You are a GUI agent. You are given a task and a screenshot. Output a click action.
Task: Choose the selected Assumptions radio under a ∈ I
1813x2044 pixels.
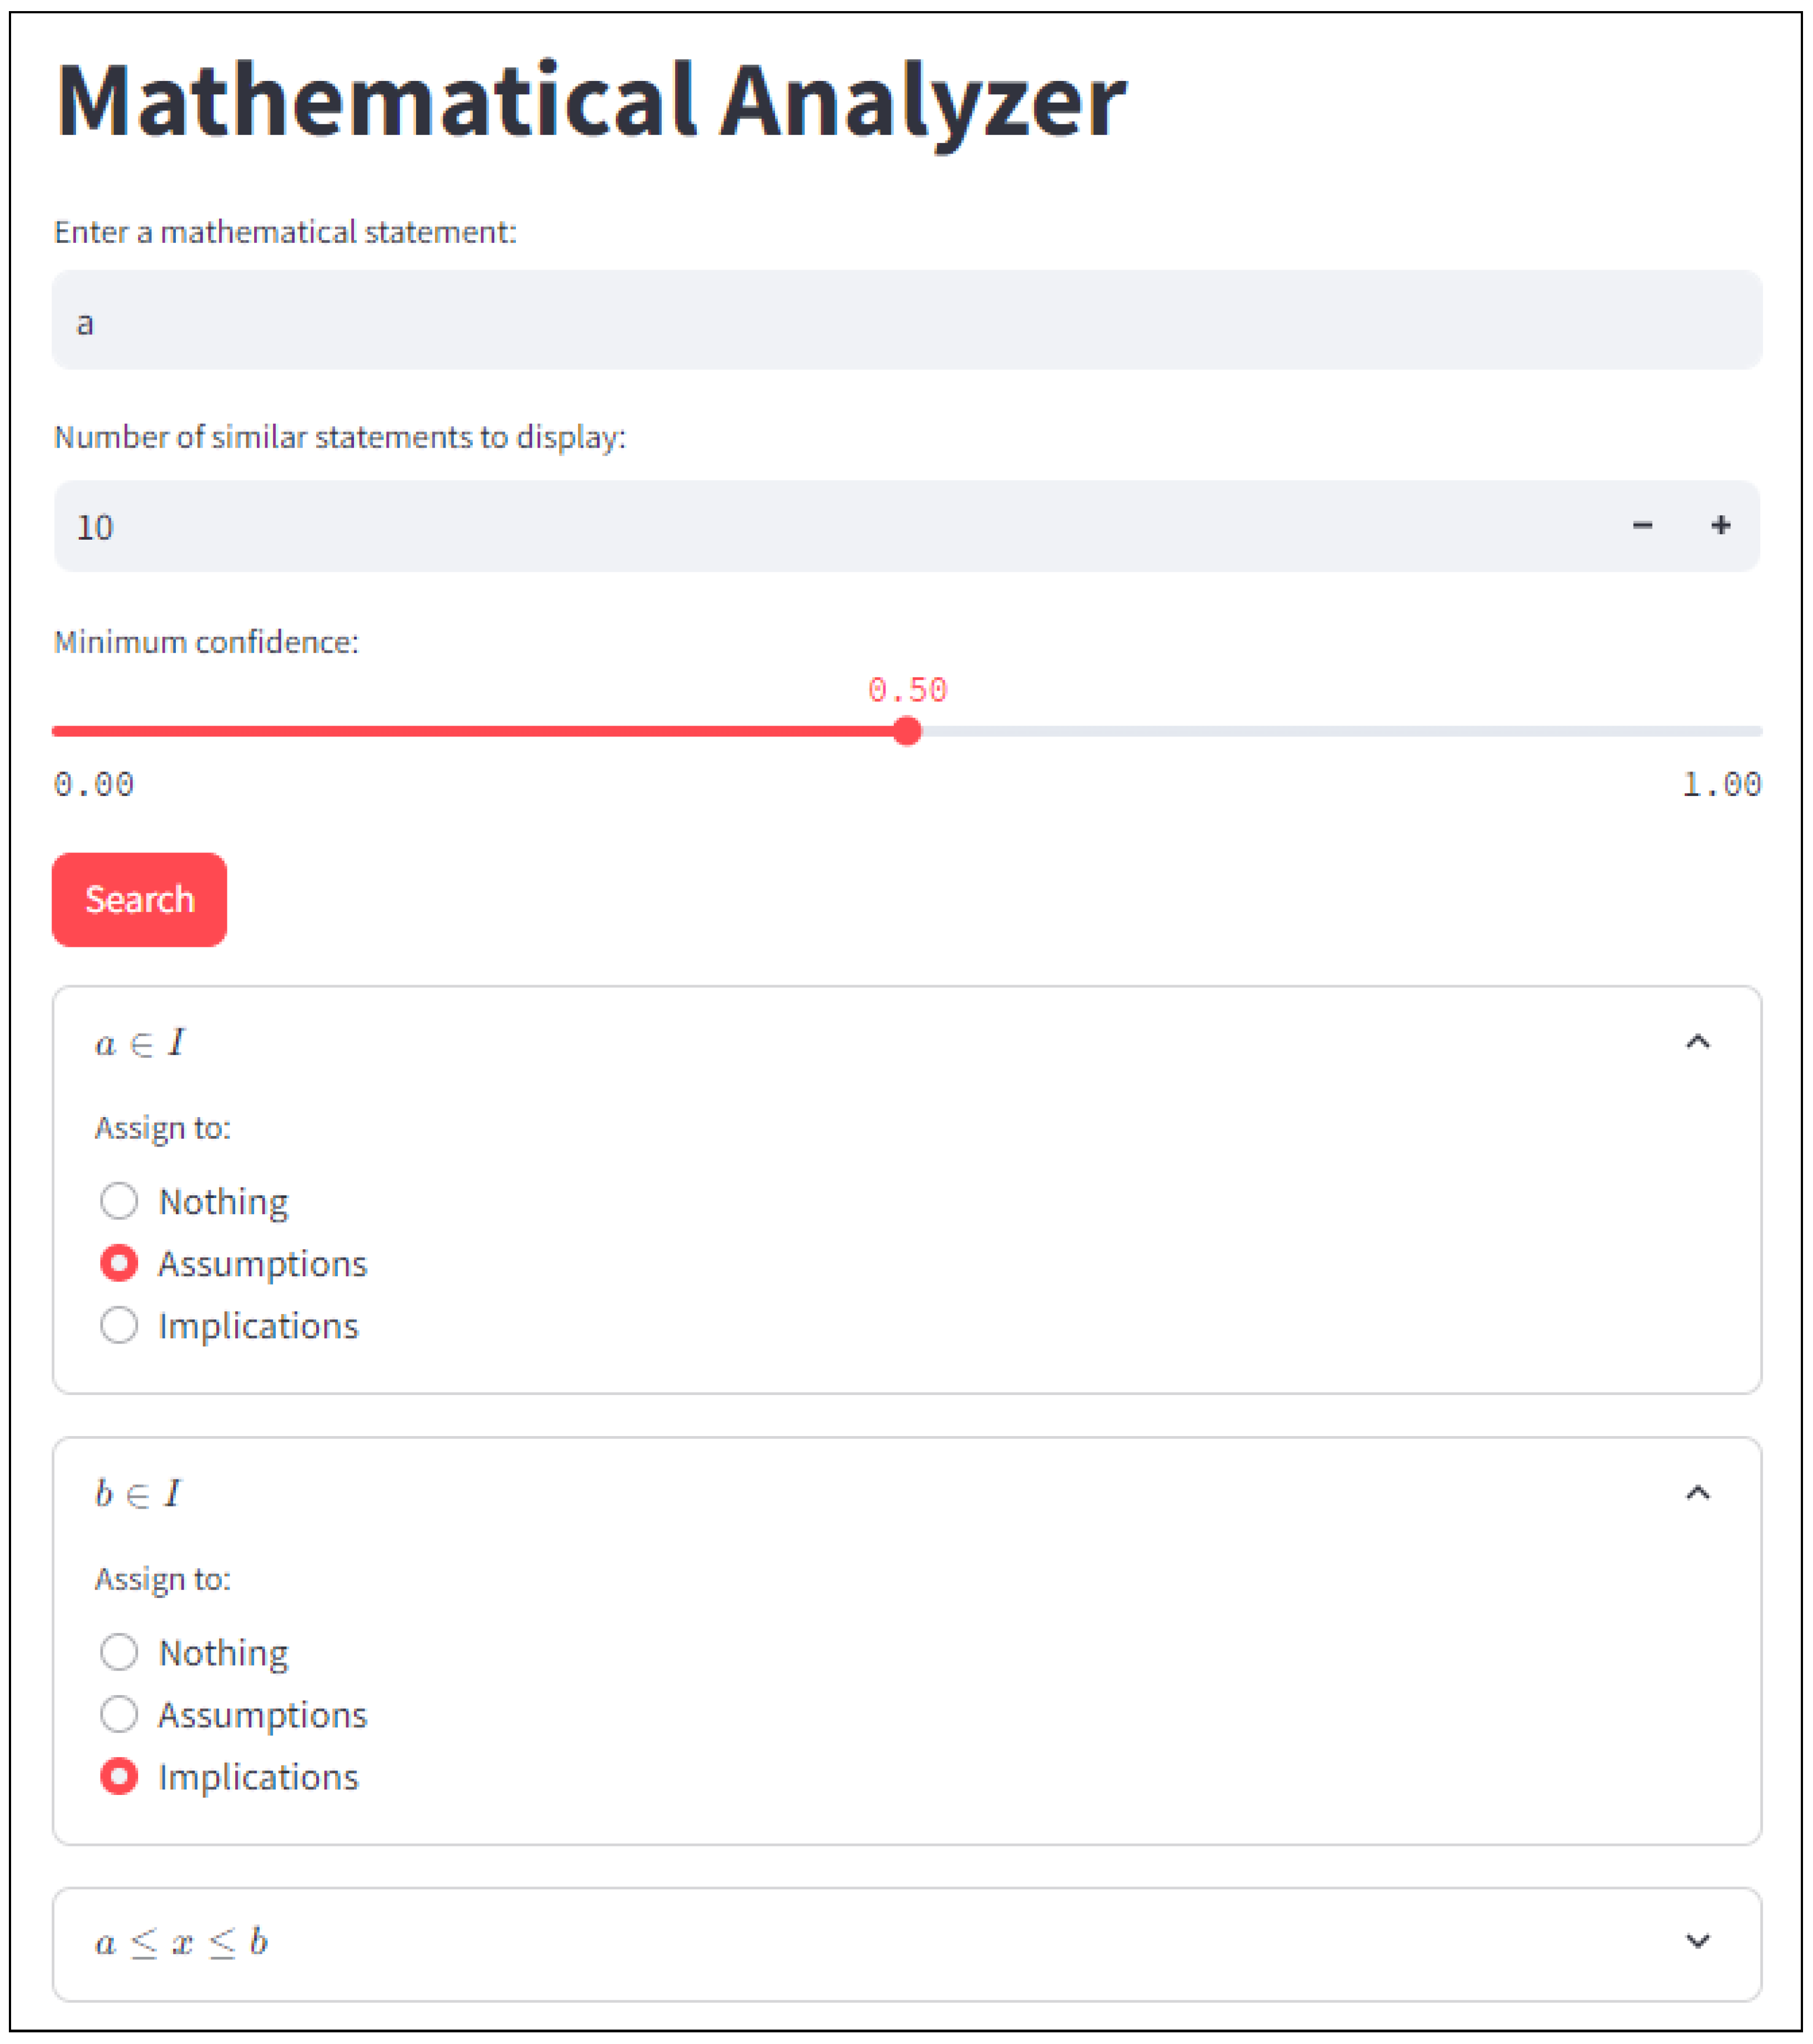pyautogui.click(x=119, y=1264)
